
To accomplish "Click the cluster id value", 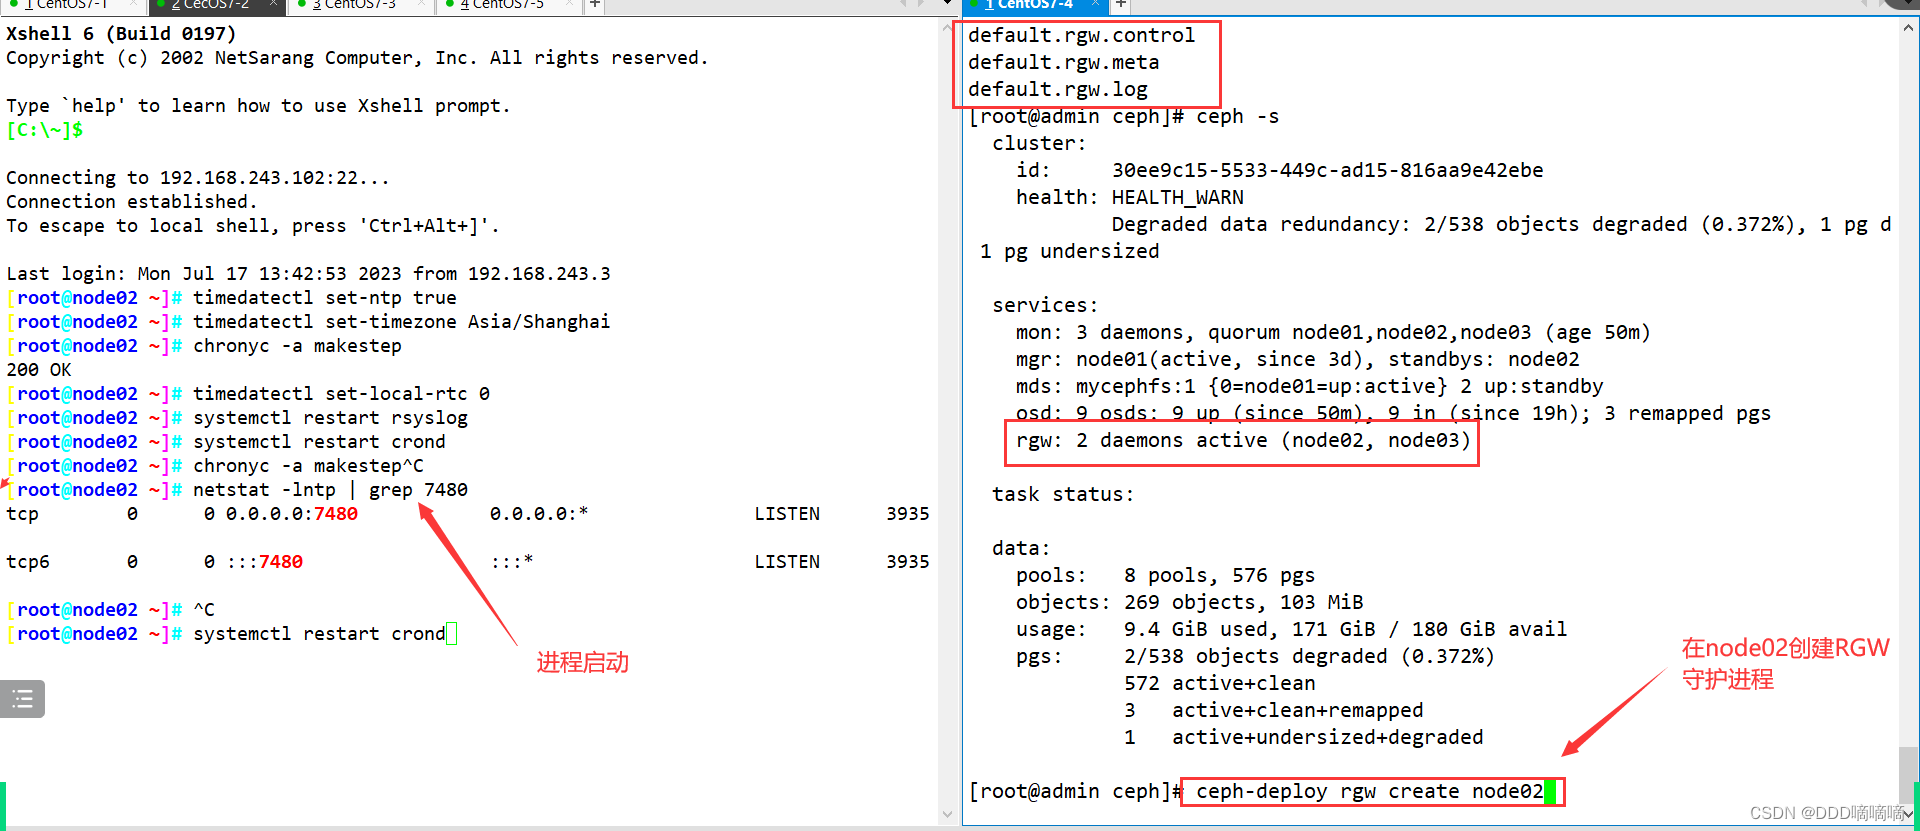I will point(1327,170).
